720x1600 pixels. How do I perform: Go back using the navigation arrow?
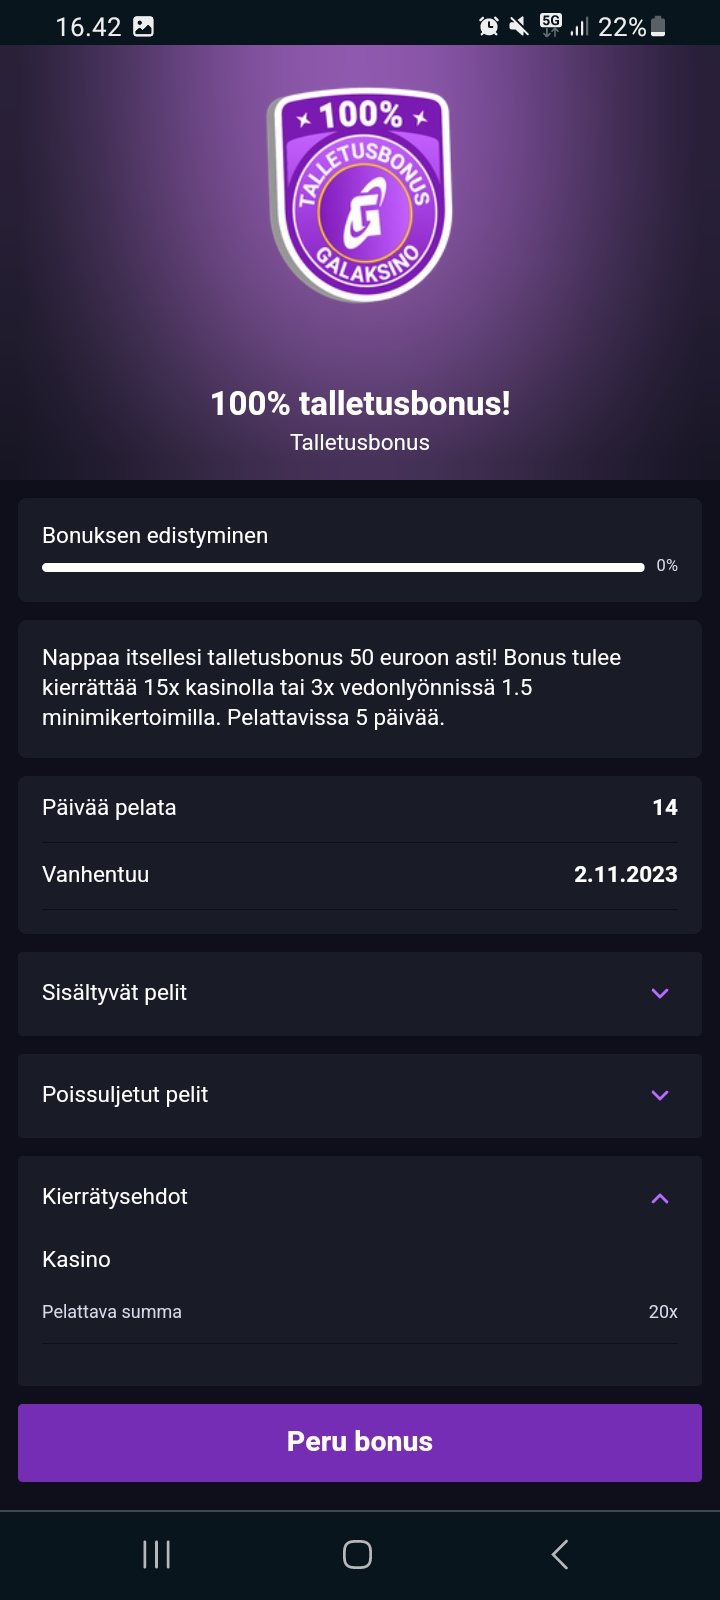point(560,1554)
